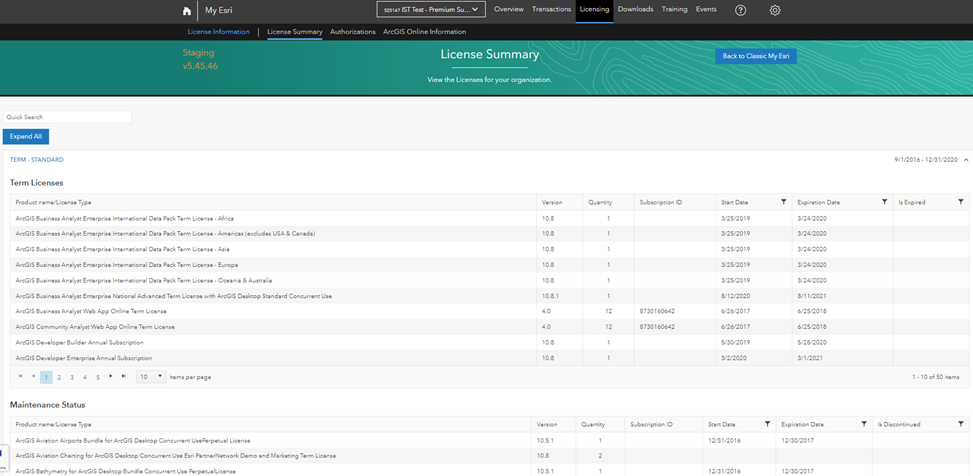Go to next page of Term Licenses
The image size is (973, 476).
tap(111, 376)
